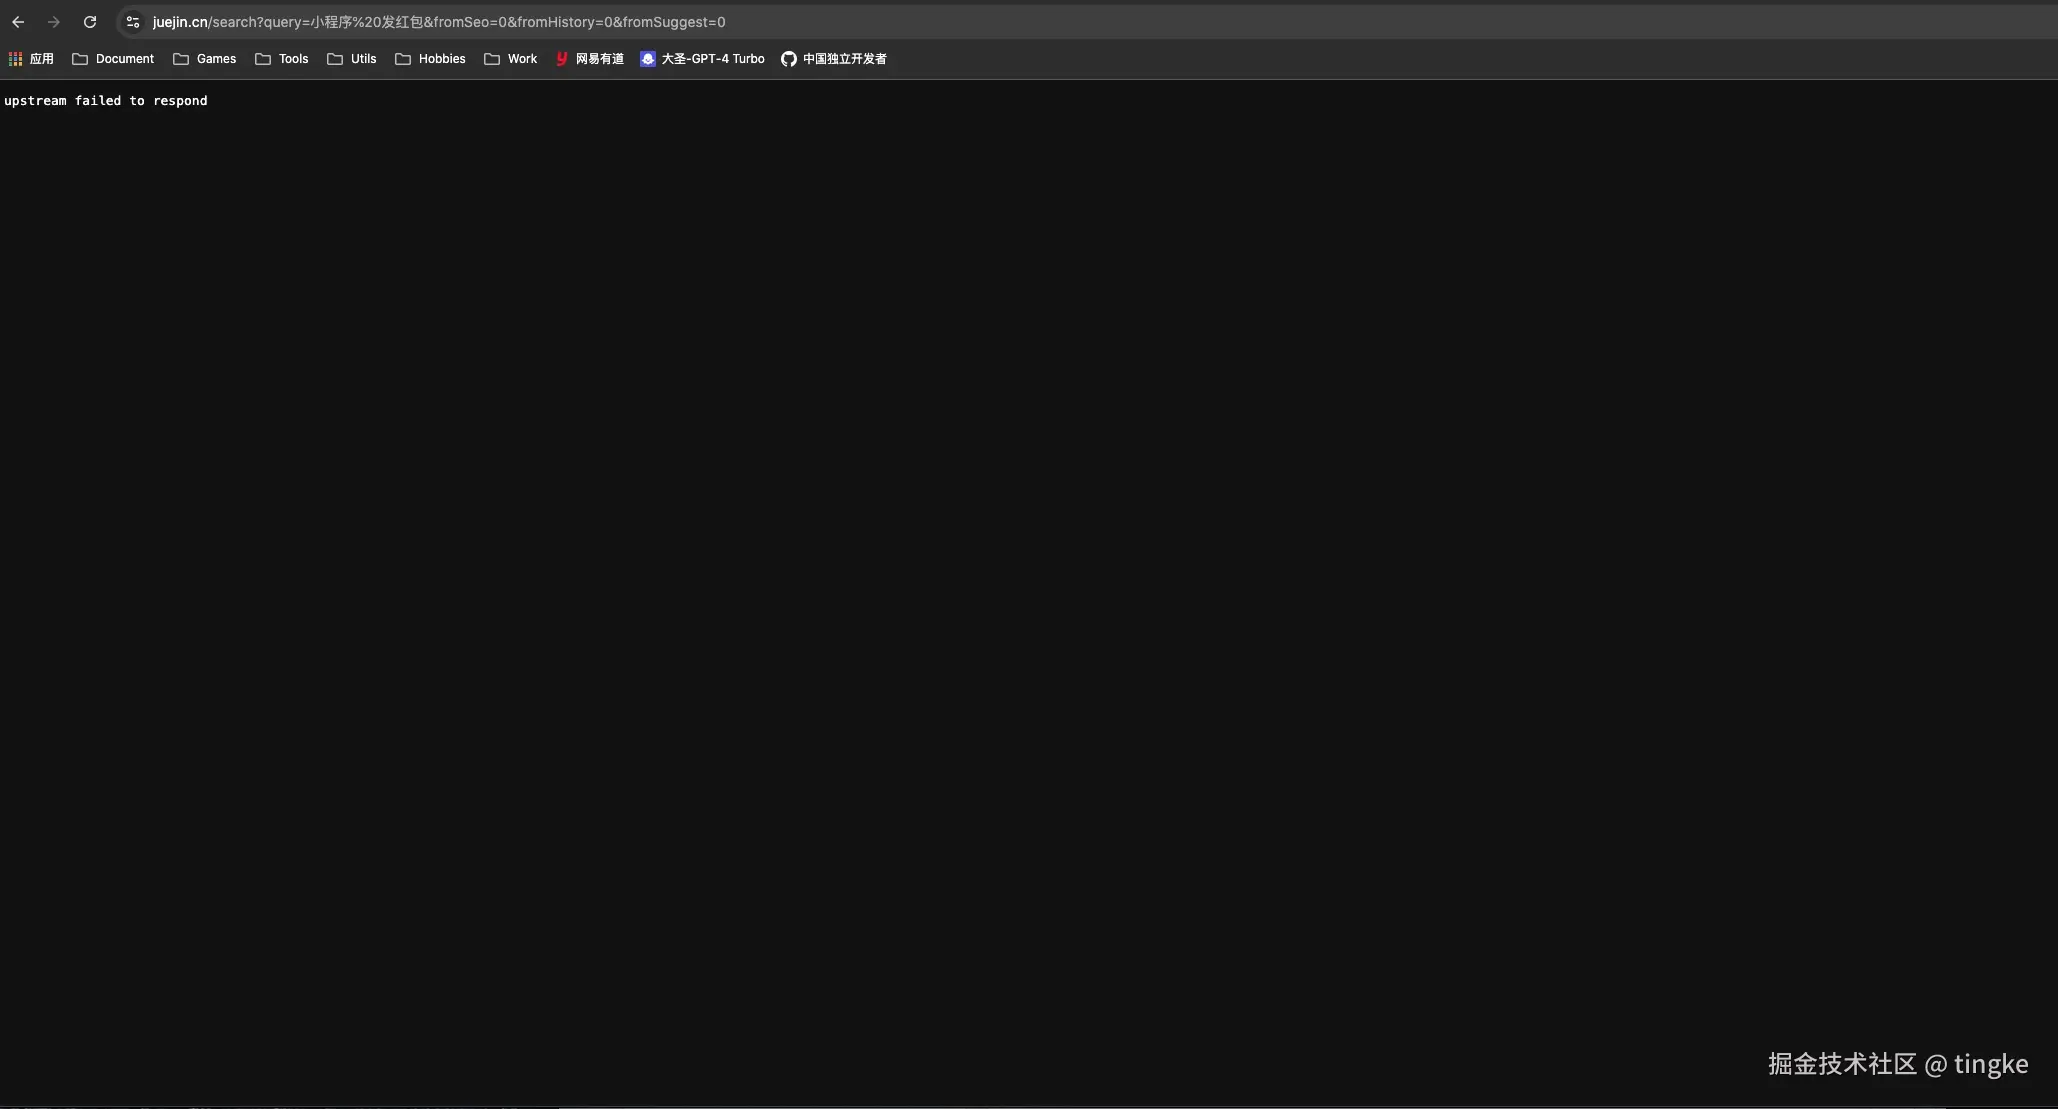The height and width of the screenshot is (1109, 2058).
Task: Open the Work bookmark folder
Action: pyautogui.click(x=511, y=59)
